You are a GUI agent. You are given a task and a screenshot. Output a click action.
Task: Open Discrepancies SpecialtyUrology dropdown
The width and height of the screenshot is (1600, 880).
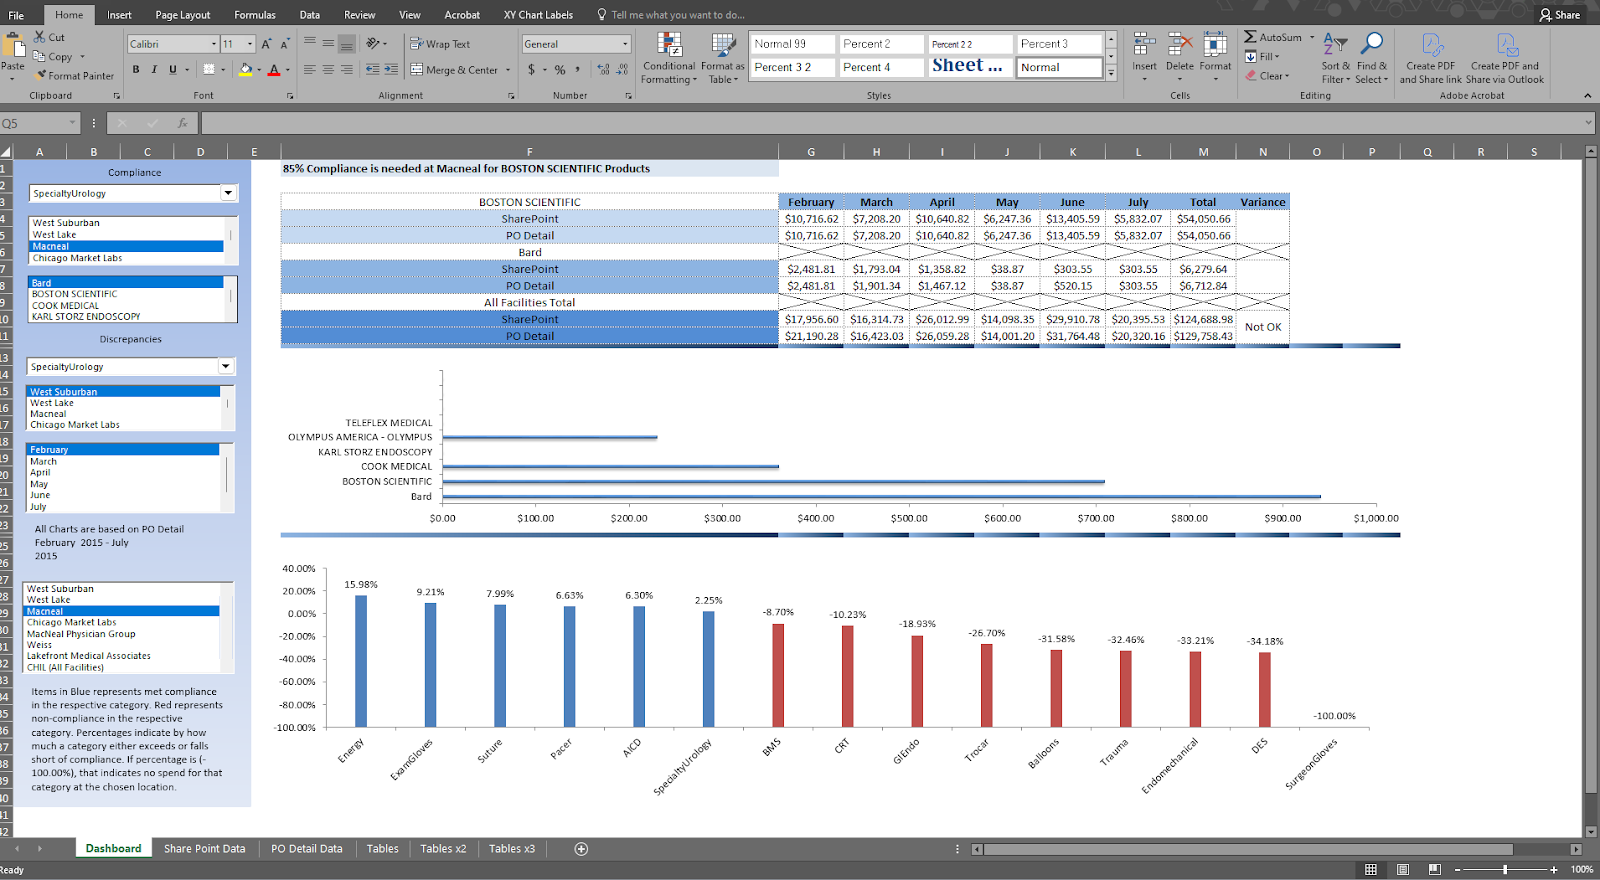(226, 366)
